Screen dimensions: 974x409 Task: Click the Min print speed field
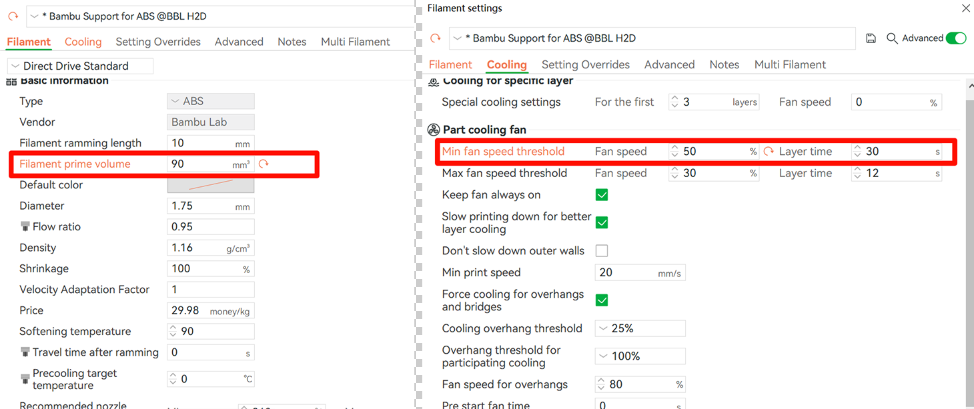click(640, 272)
